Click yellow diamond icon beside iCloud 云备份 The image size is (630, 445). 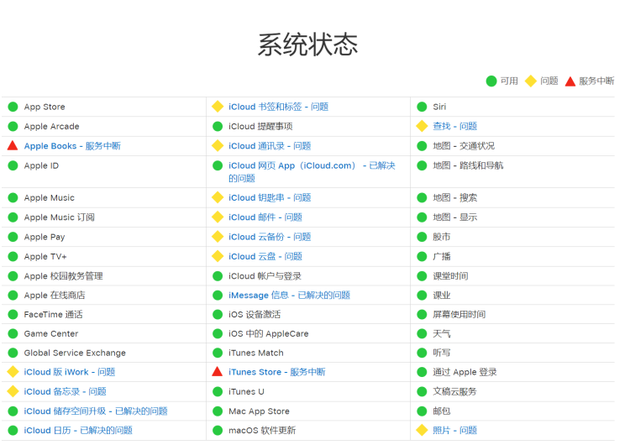[217, 237]
